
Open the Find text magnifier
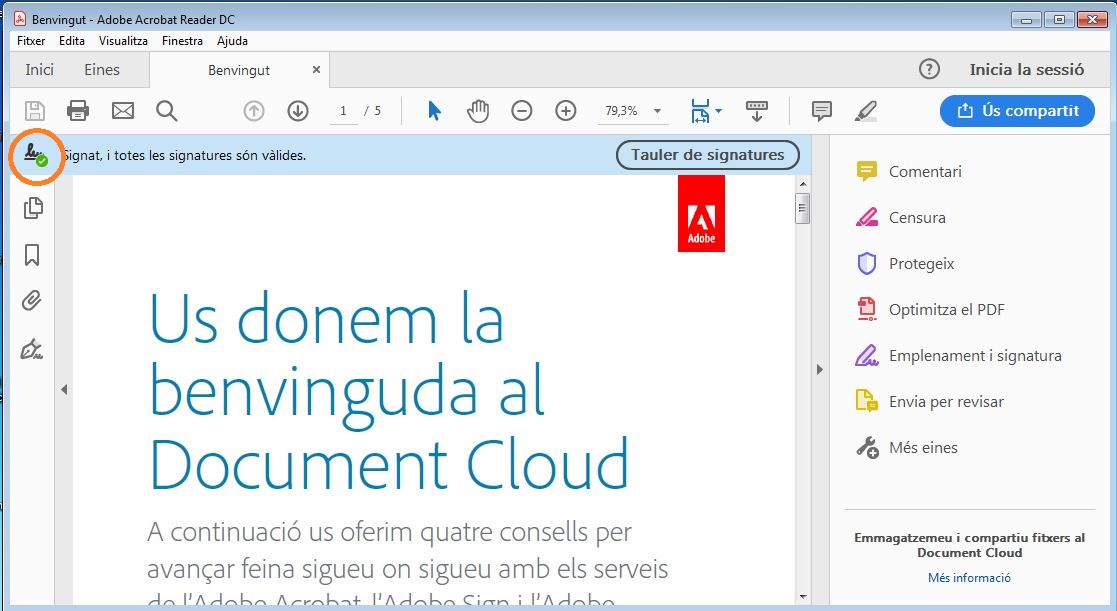167,111
